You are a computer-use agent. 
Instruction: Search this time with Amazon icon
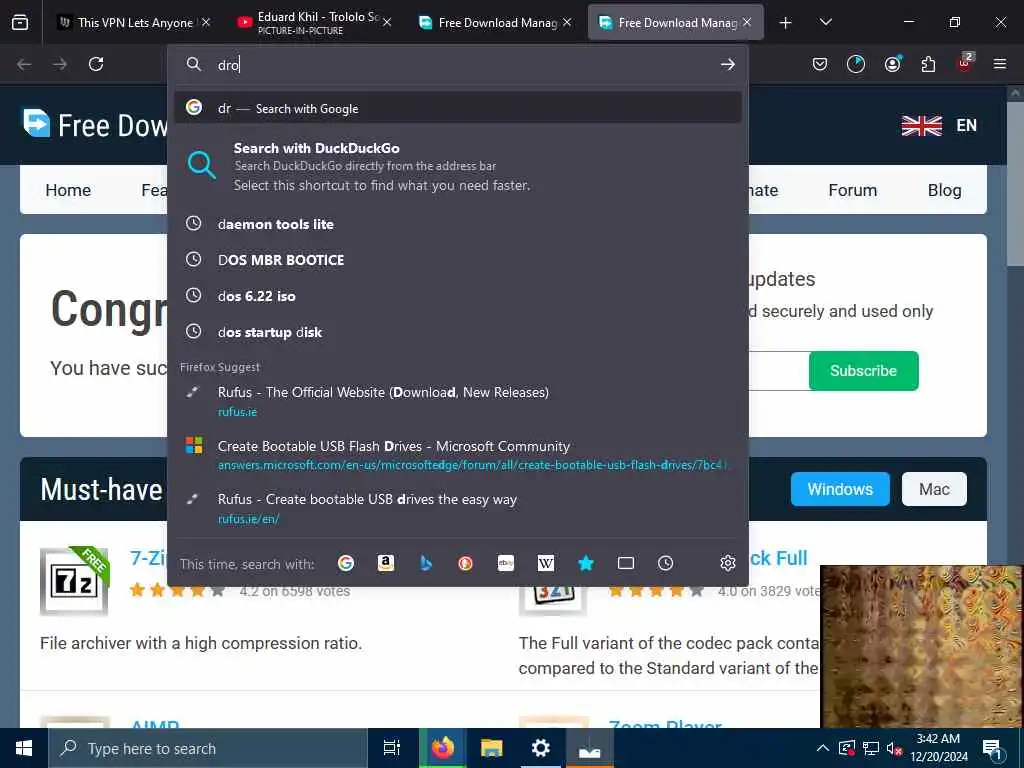[x=386, y=563]
